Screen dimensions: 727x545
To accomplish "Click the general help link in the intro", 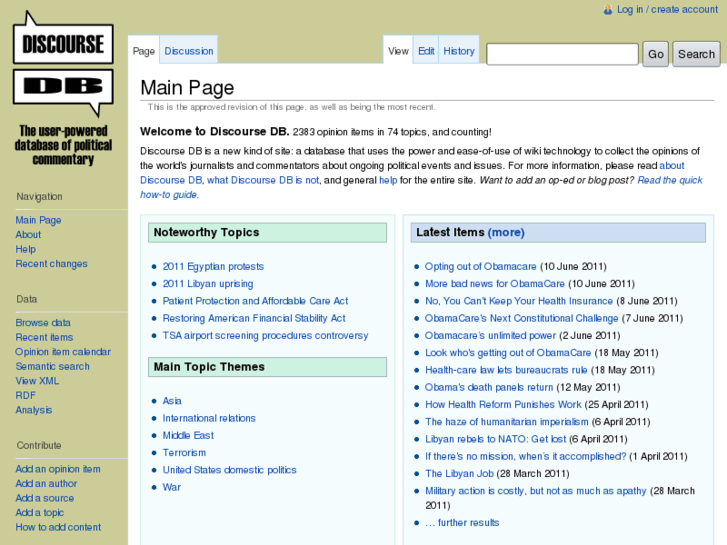I will click(x=388, y=180).
